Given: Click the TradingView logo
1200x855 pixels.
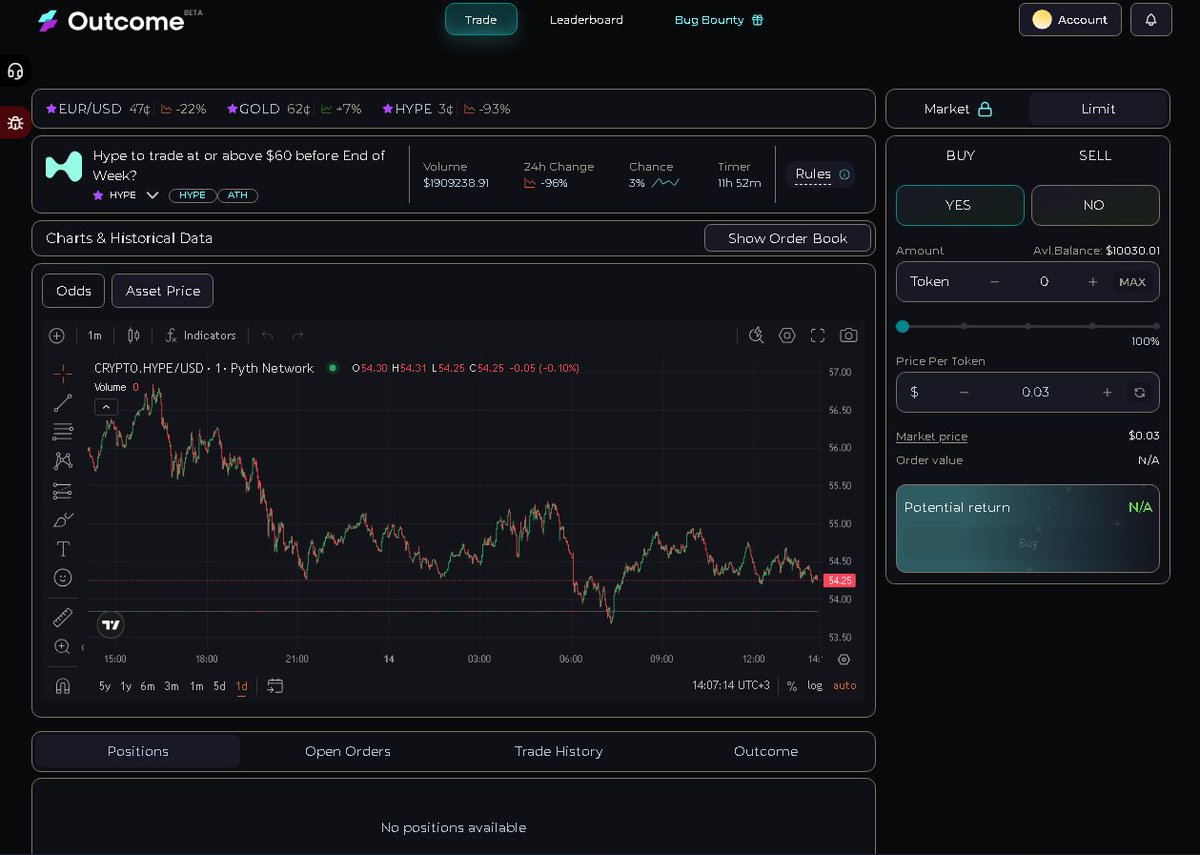Looking at the screenshot, I should 111,625.
